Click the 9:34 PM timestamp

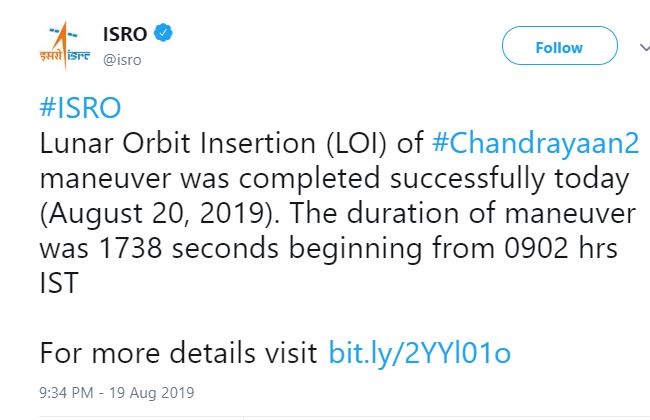pyautogui.click(x=66, y=393)
